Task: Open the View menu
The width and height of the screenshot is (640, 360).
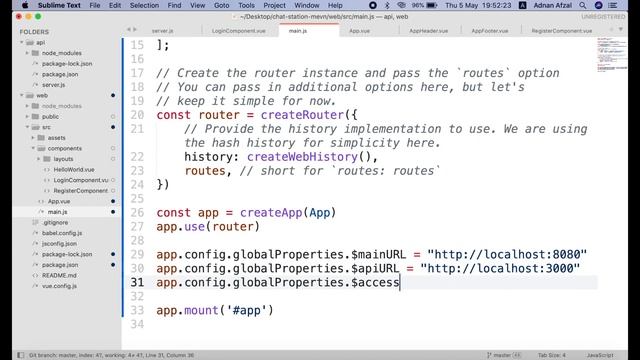Action: pyautogui.click(x=198, y=5)
